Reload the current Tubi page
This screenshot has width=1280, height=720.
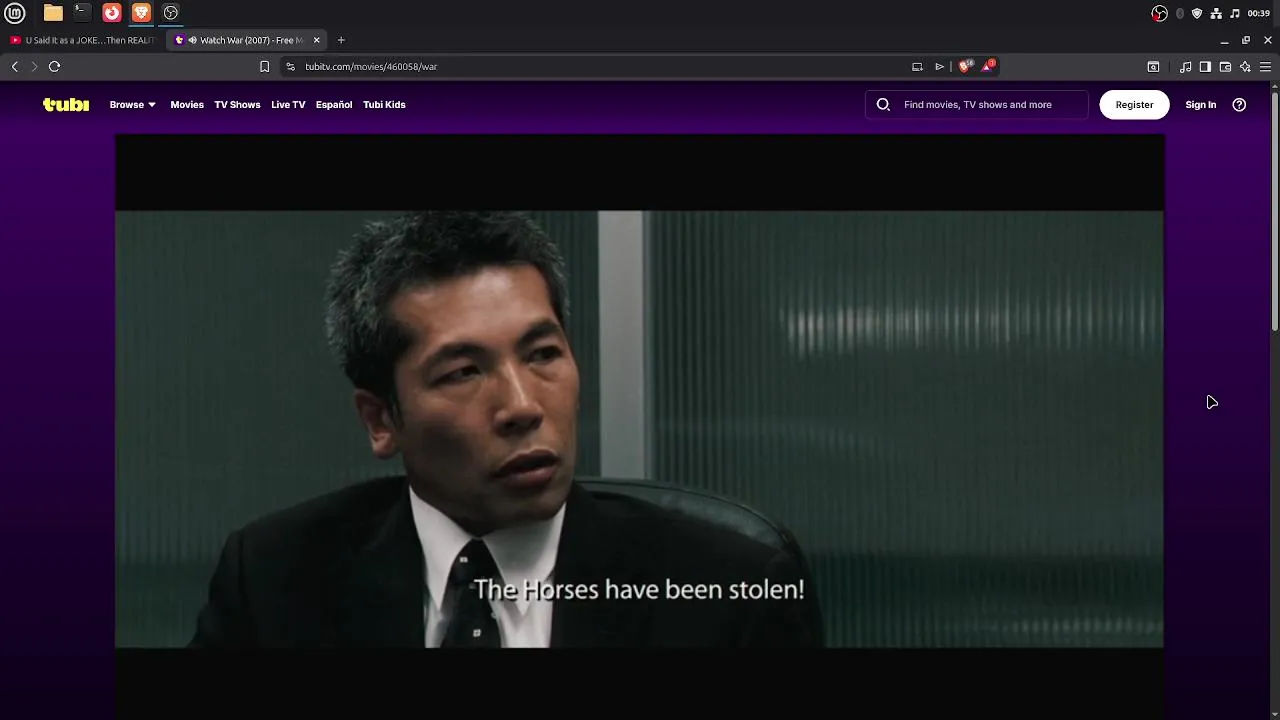click(54, 66)
